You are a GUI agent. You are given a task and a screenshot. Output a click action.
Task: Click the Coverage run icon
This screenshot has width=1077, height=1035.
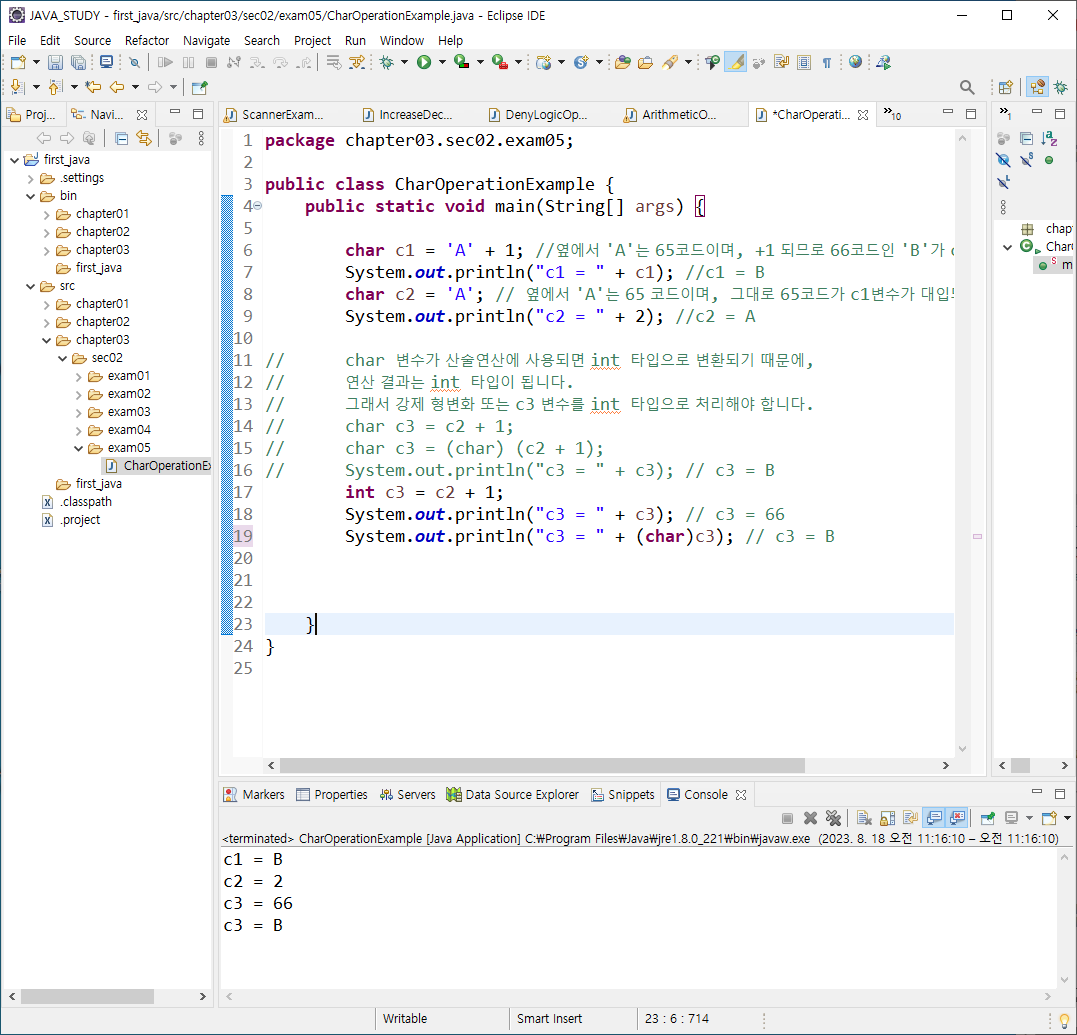[462, 62]
